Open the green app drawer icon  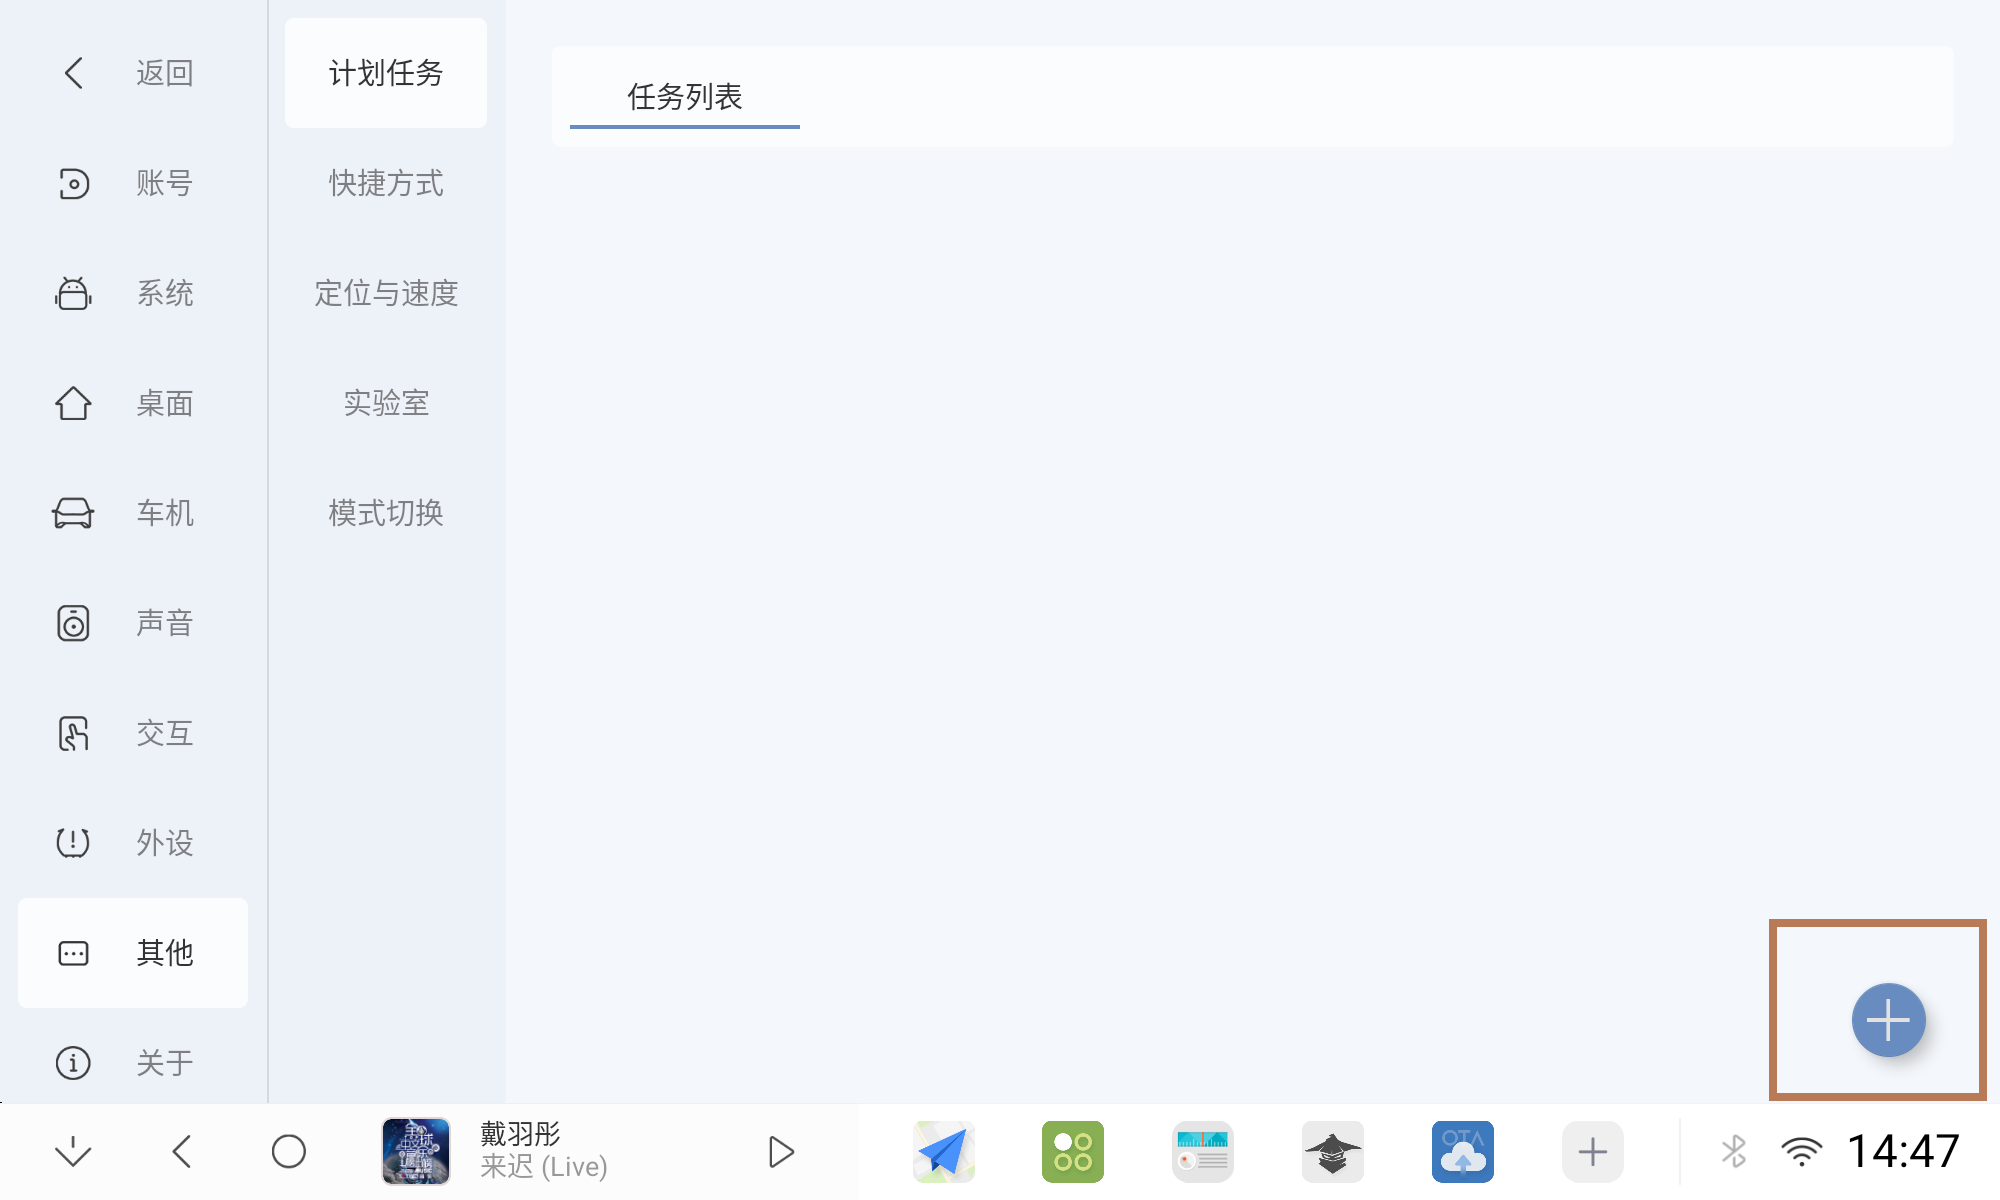tap(1073, 1151)
